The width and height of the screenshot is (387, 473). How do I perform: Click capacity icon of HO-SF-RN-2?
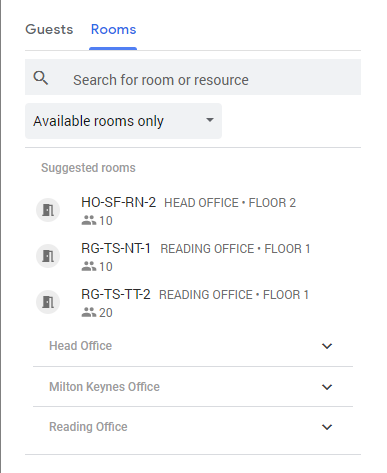click(89, 220)
